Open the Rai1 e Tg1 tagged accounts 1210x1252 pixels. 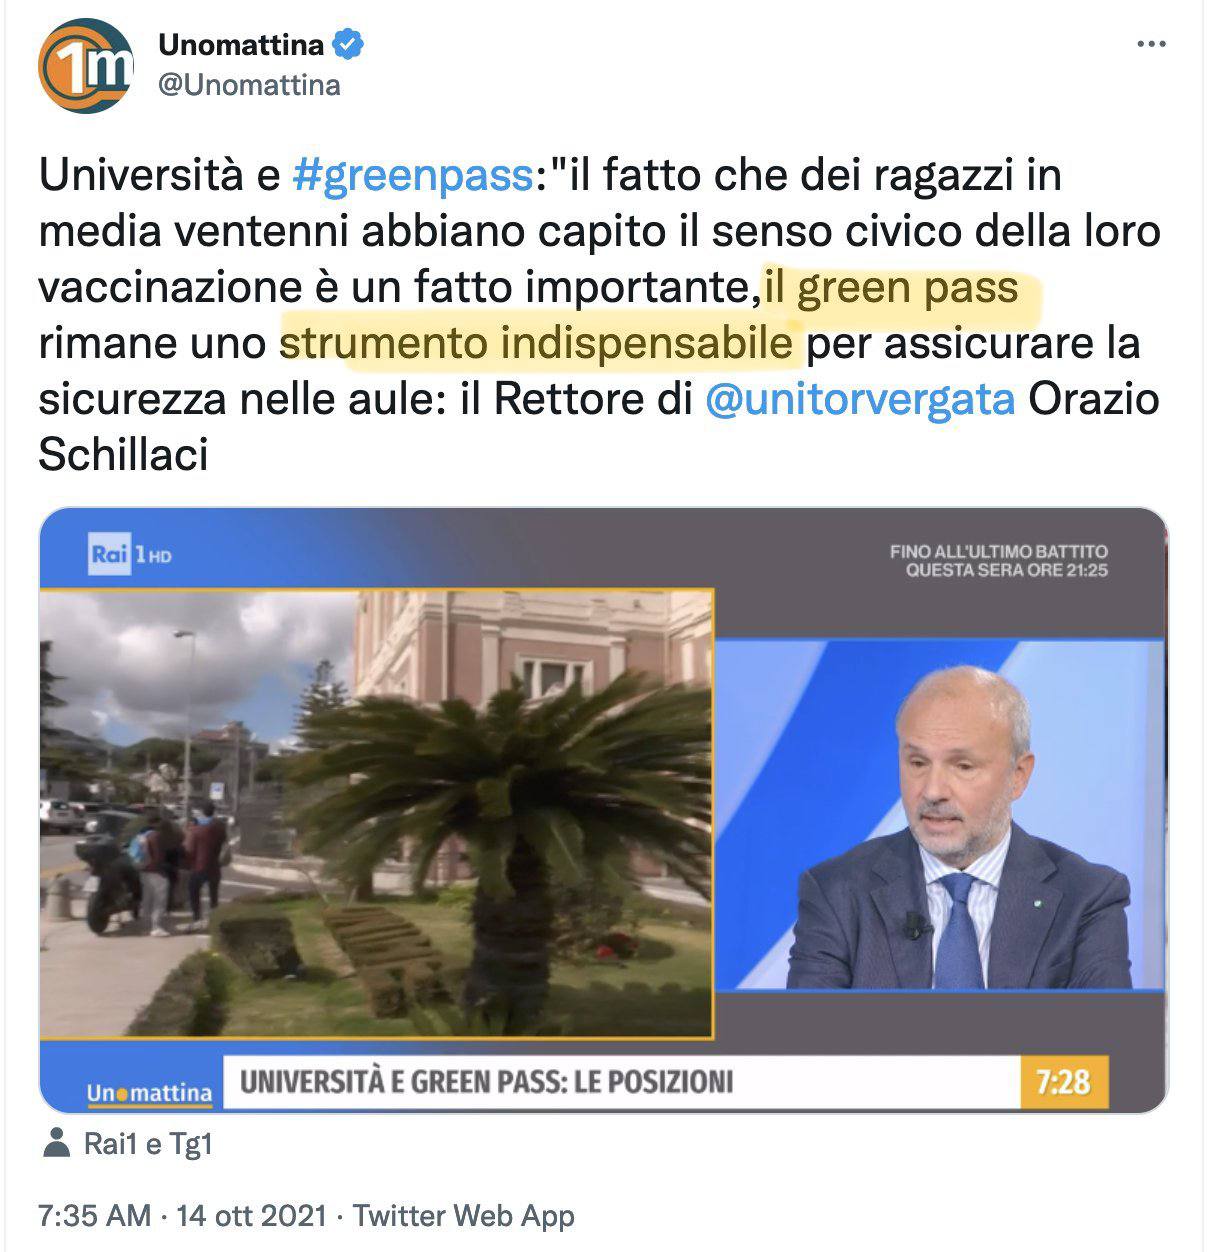click(x=148, y=1144)
